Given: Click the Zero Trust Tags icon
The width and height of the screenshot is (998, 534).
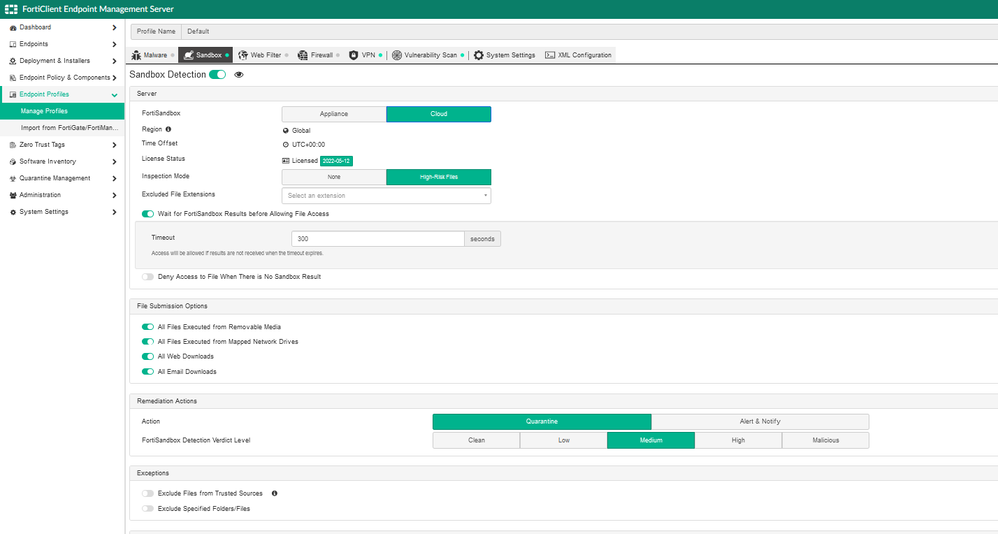Looking at the screenshot, I should tap(13, 145).
